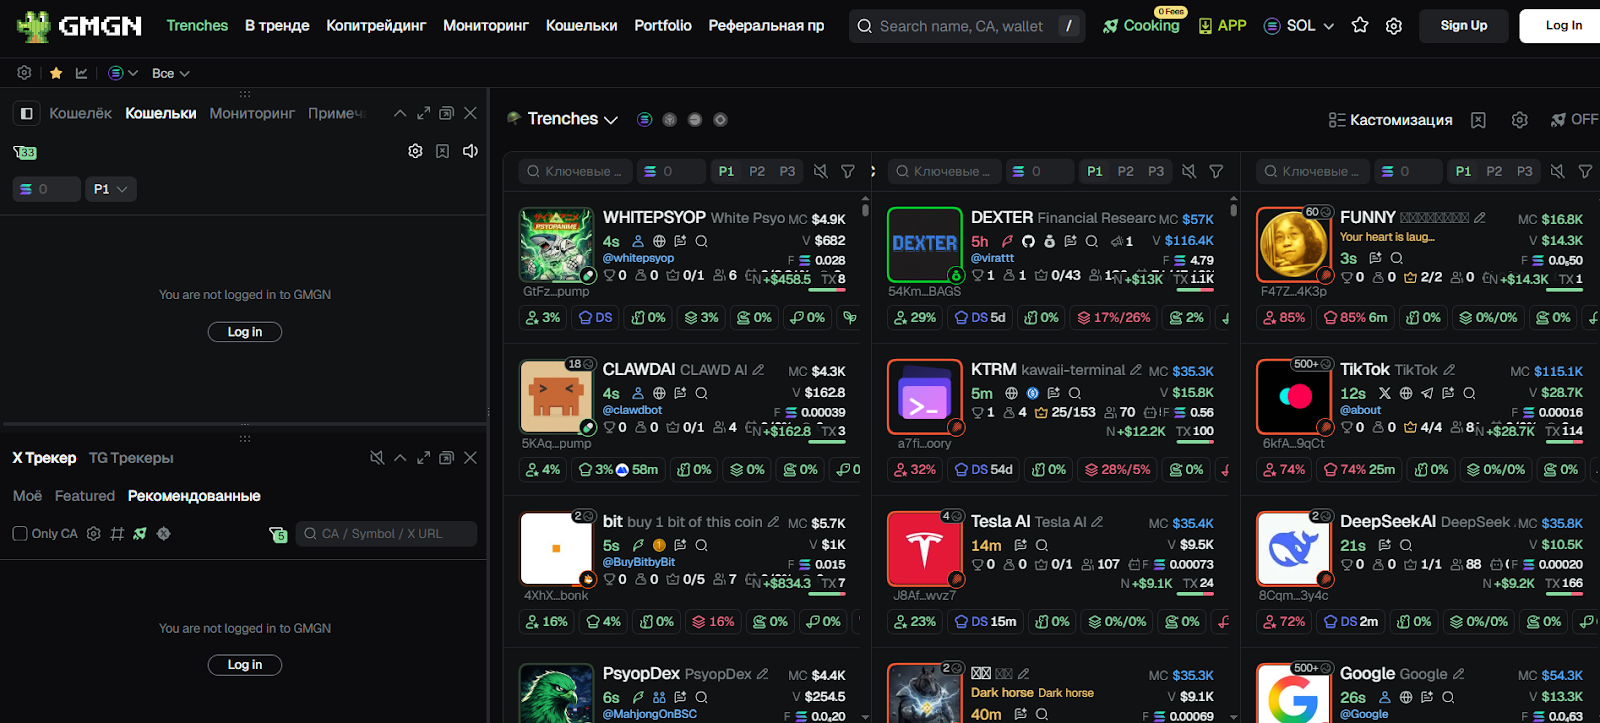Viewport: 1600px width, 723px height.
Task: Click the speaker sound icon in wallet panel
Action: pos(470,151)
